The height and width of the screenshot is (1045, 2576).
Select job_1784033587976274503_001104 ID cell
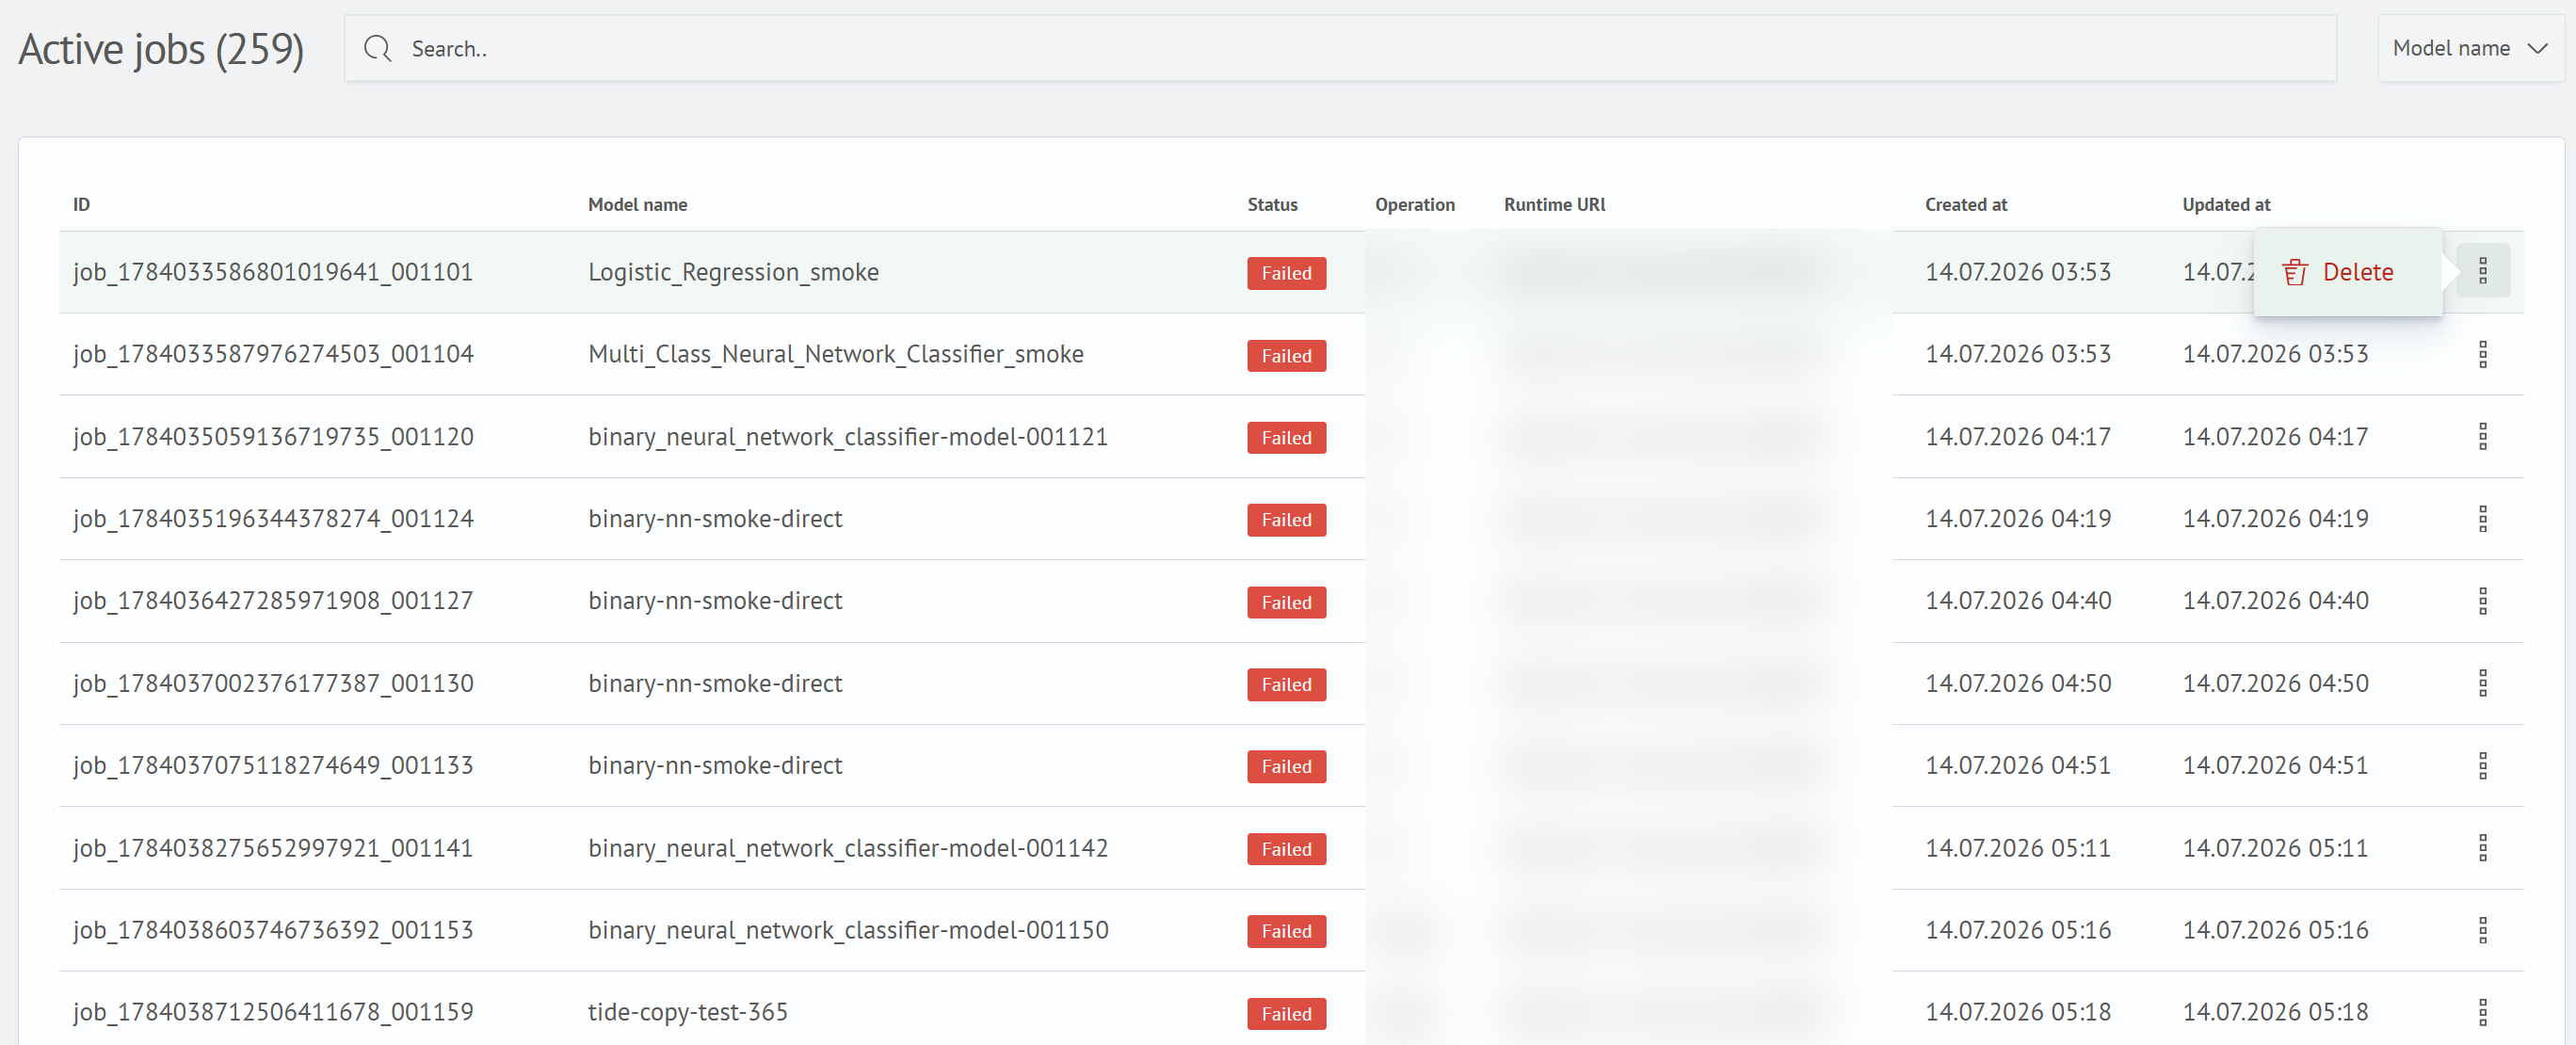point(272,354)
